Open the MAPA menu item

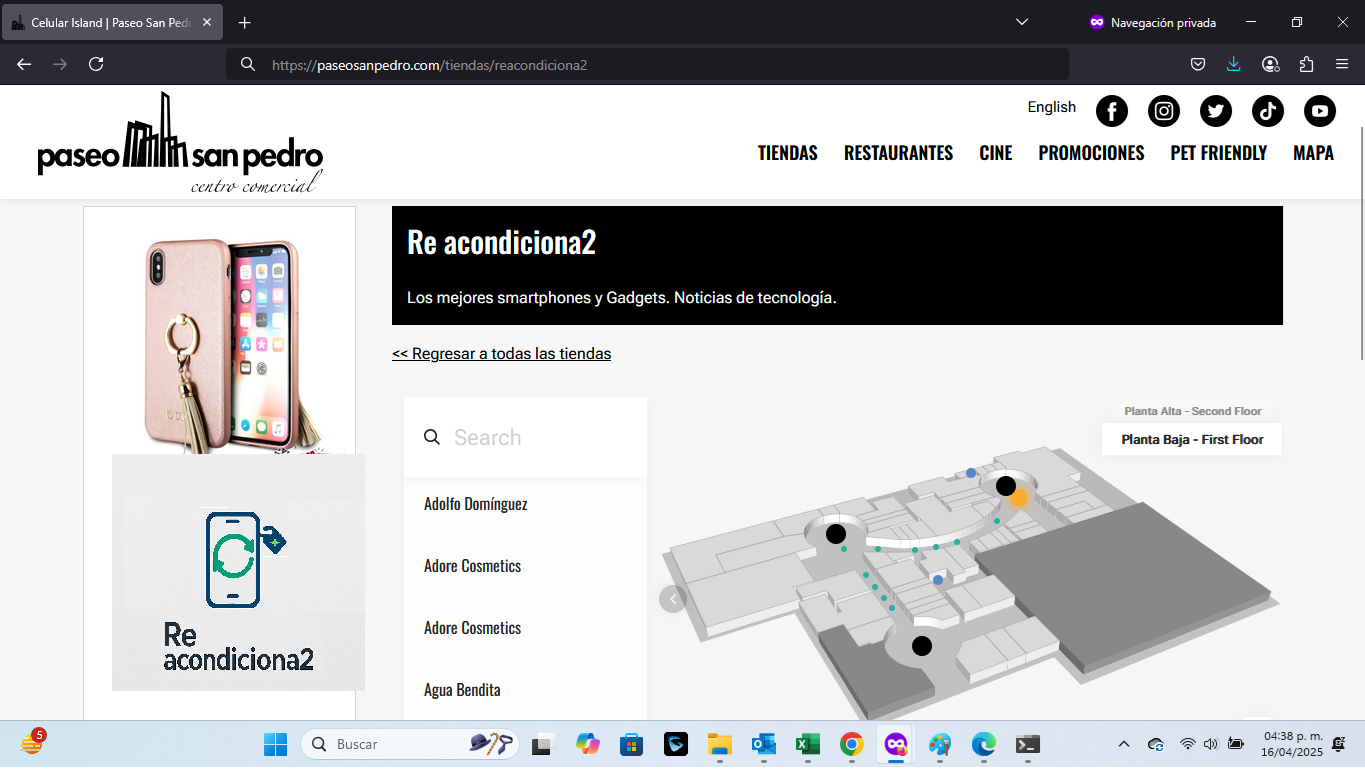1313,153
